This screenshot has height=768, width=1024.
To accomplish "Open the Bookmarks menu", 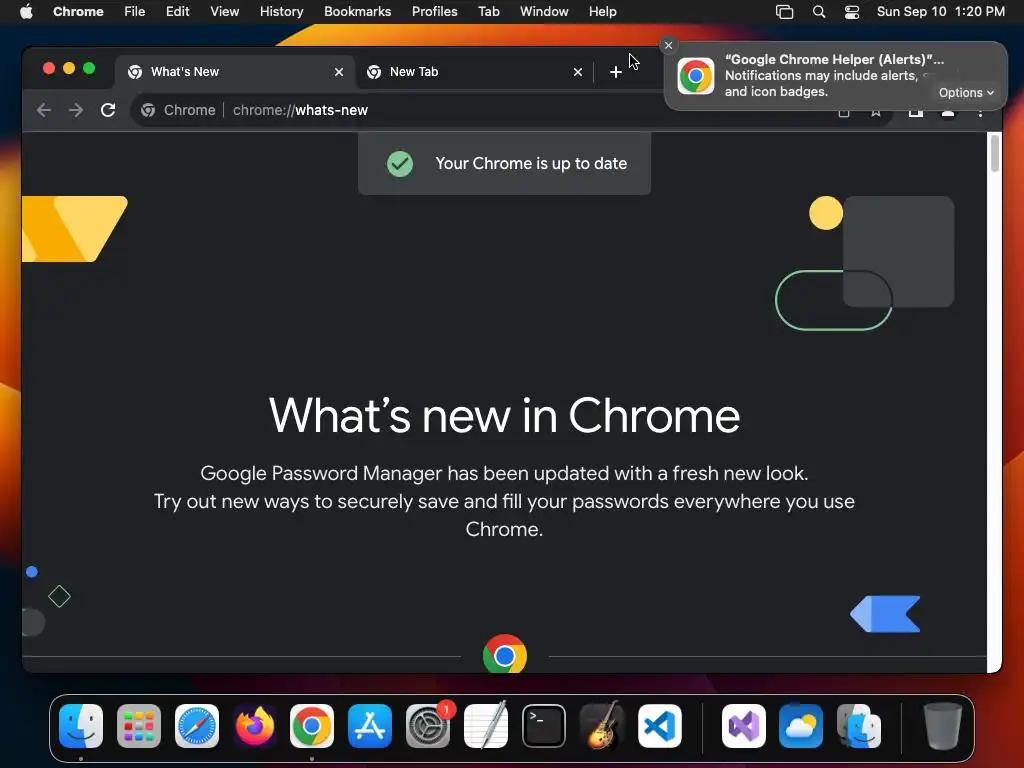I will [x=357, y=12].
